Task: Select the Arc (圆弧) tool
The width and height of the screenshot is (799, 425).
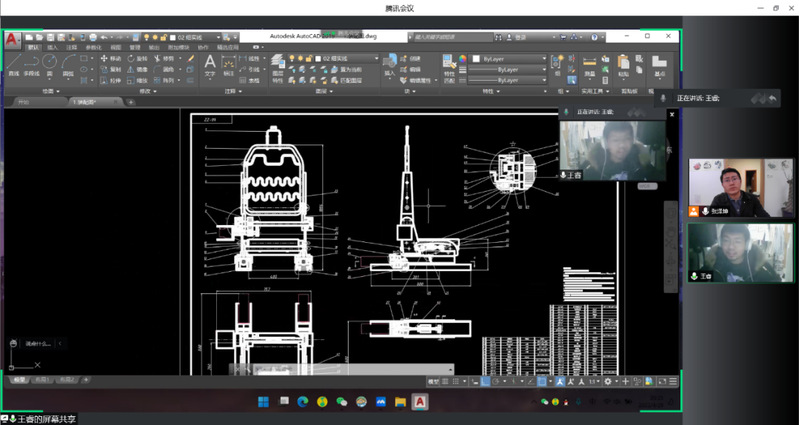Action: pos(67,63)
